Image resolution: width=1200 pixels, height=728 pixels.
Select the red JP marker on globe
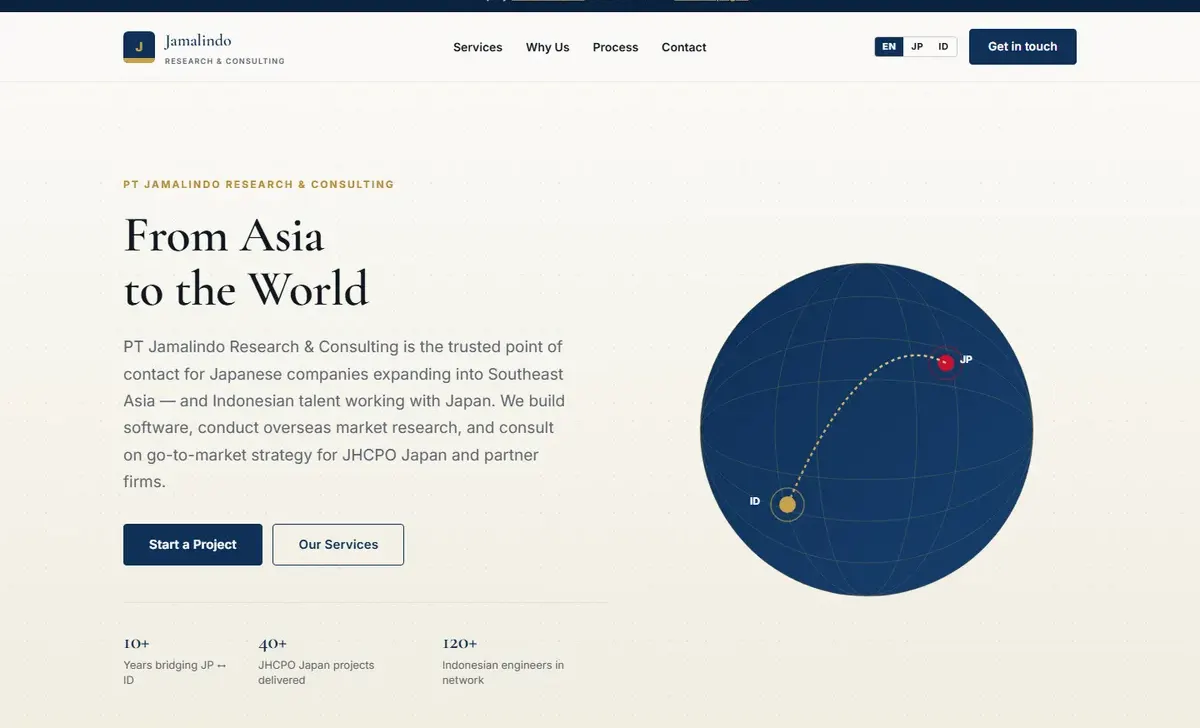pyautogui.click(x=945, y=362)
